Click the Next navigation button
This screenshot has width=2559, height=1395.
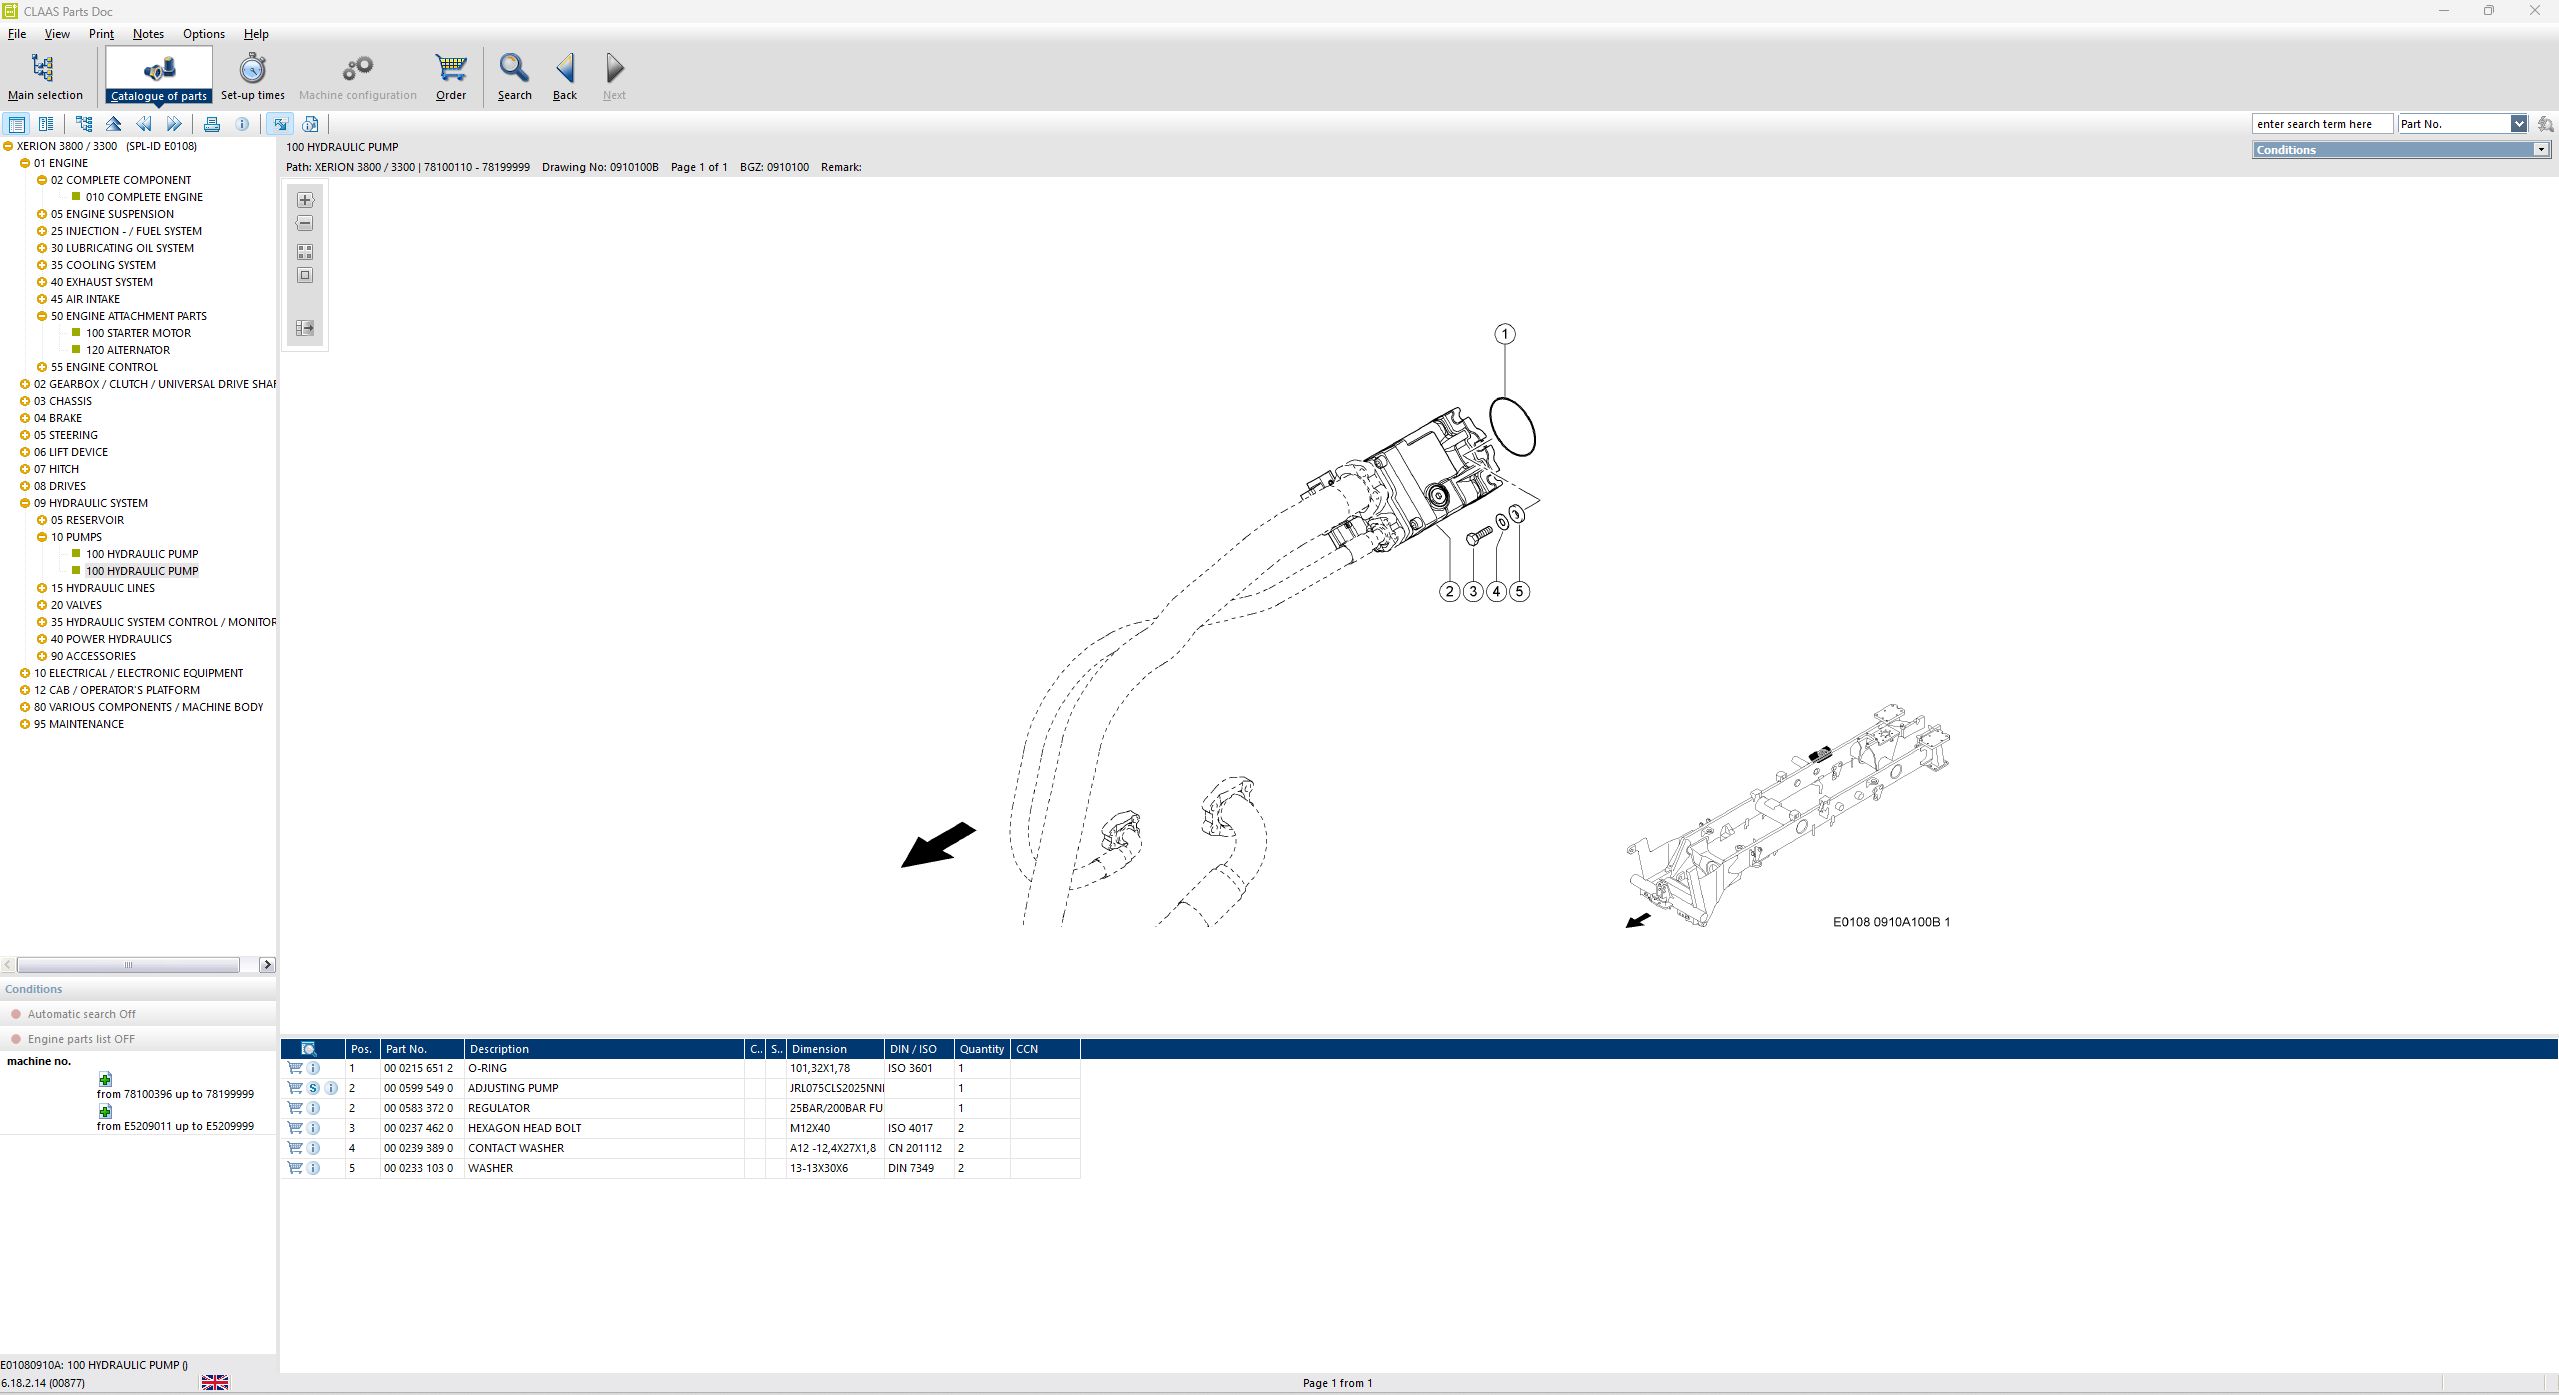coord(613,70)
